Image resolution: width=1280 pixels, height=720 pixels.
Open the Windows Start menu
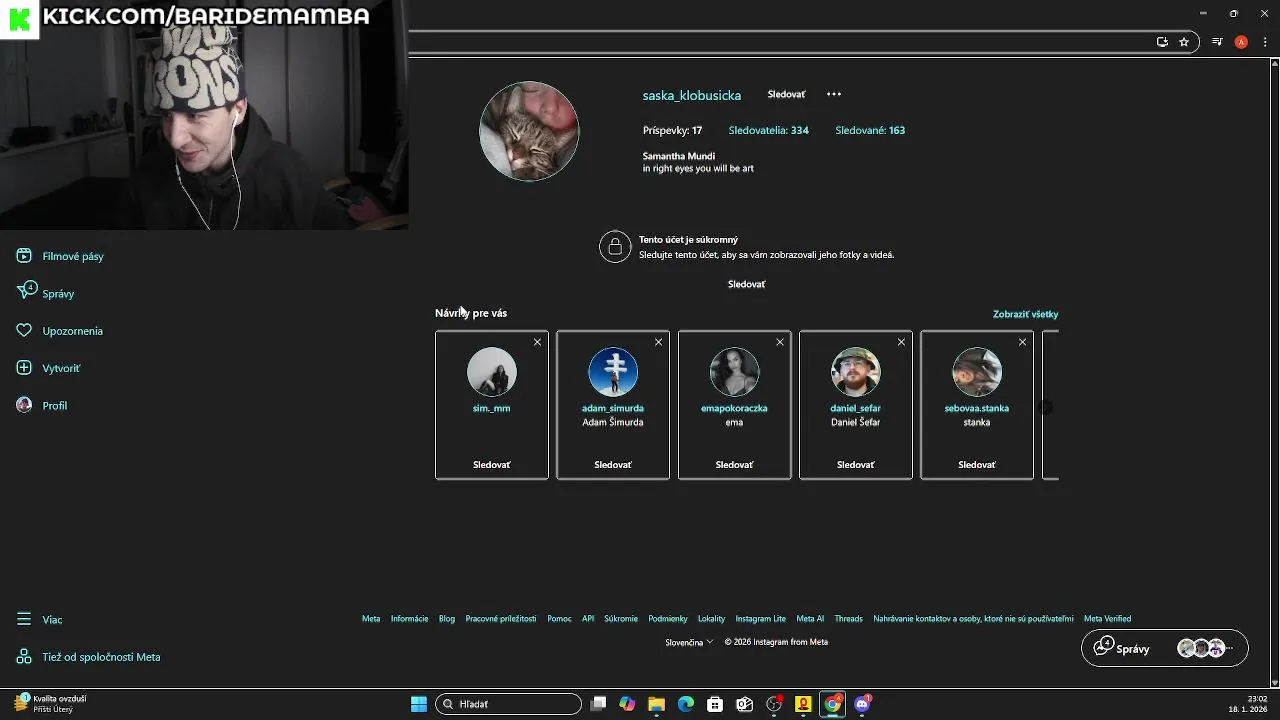coord(419,704)
